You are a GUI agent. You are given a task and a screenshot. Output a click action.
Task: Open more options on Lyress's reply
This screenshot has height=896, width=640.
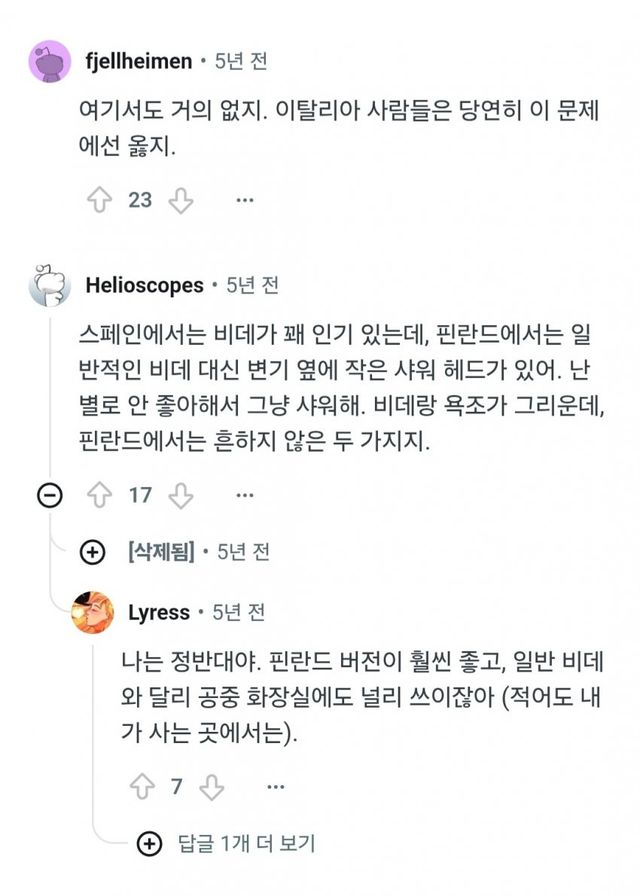click(275, 787)
